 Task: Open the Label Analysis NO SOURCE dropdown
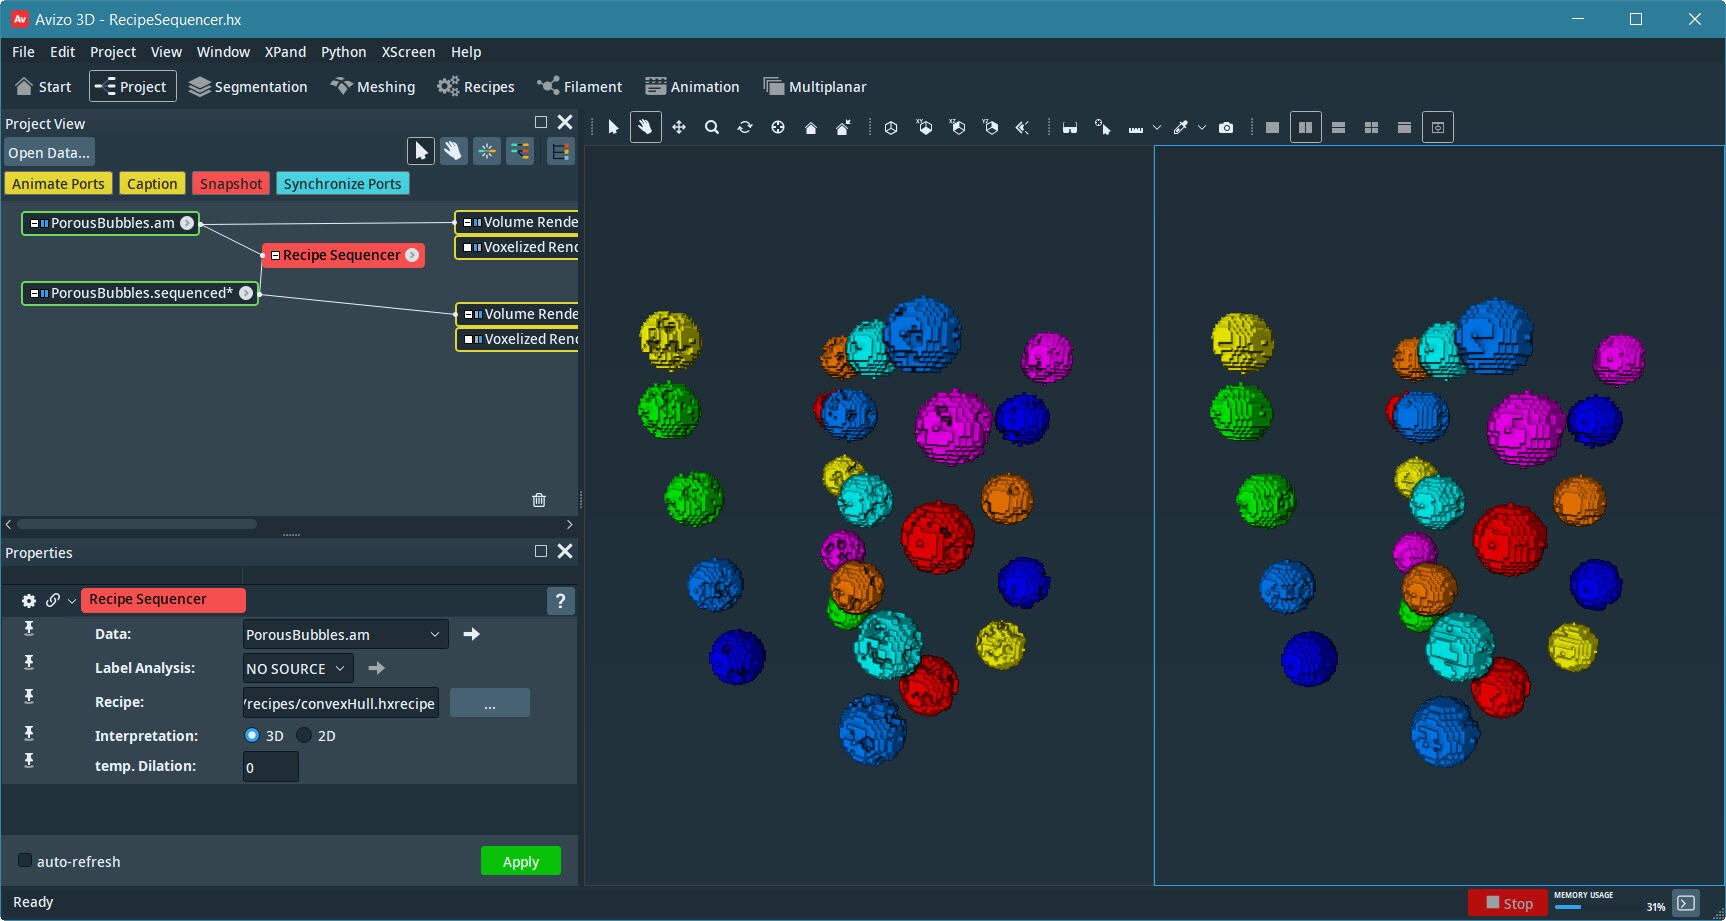point(298,669)
